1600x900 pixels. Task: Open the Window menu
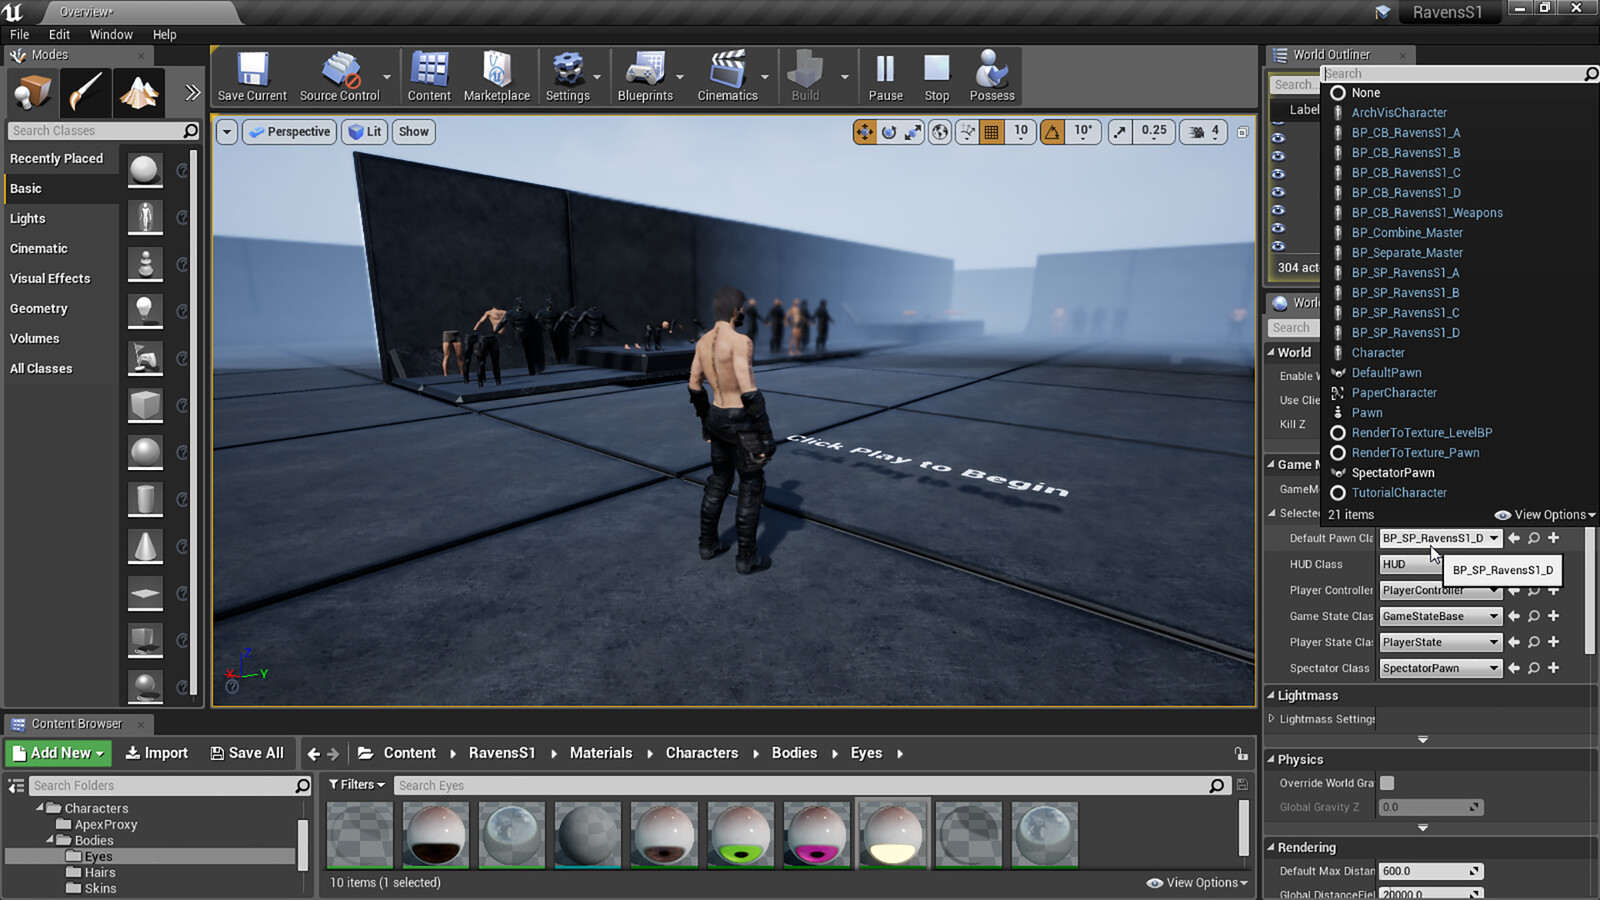[x=111, y=34]
